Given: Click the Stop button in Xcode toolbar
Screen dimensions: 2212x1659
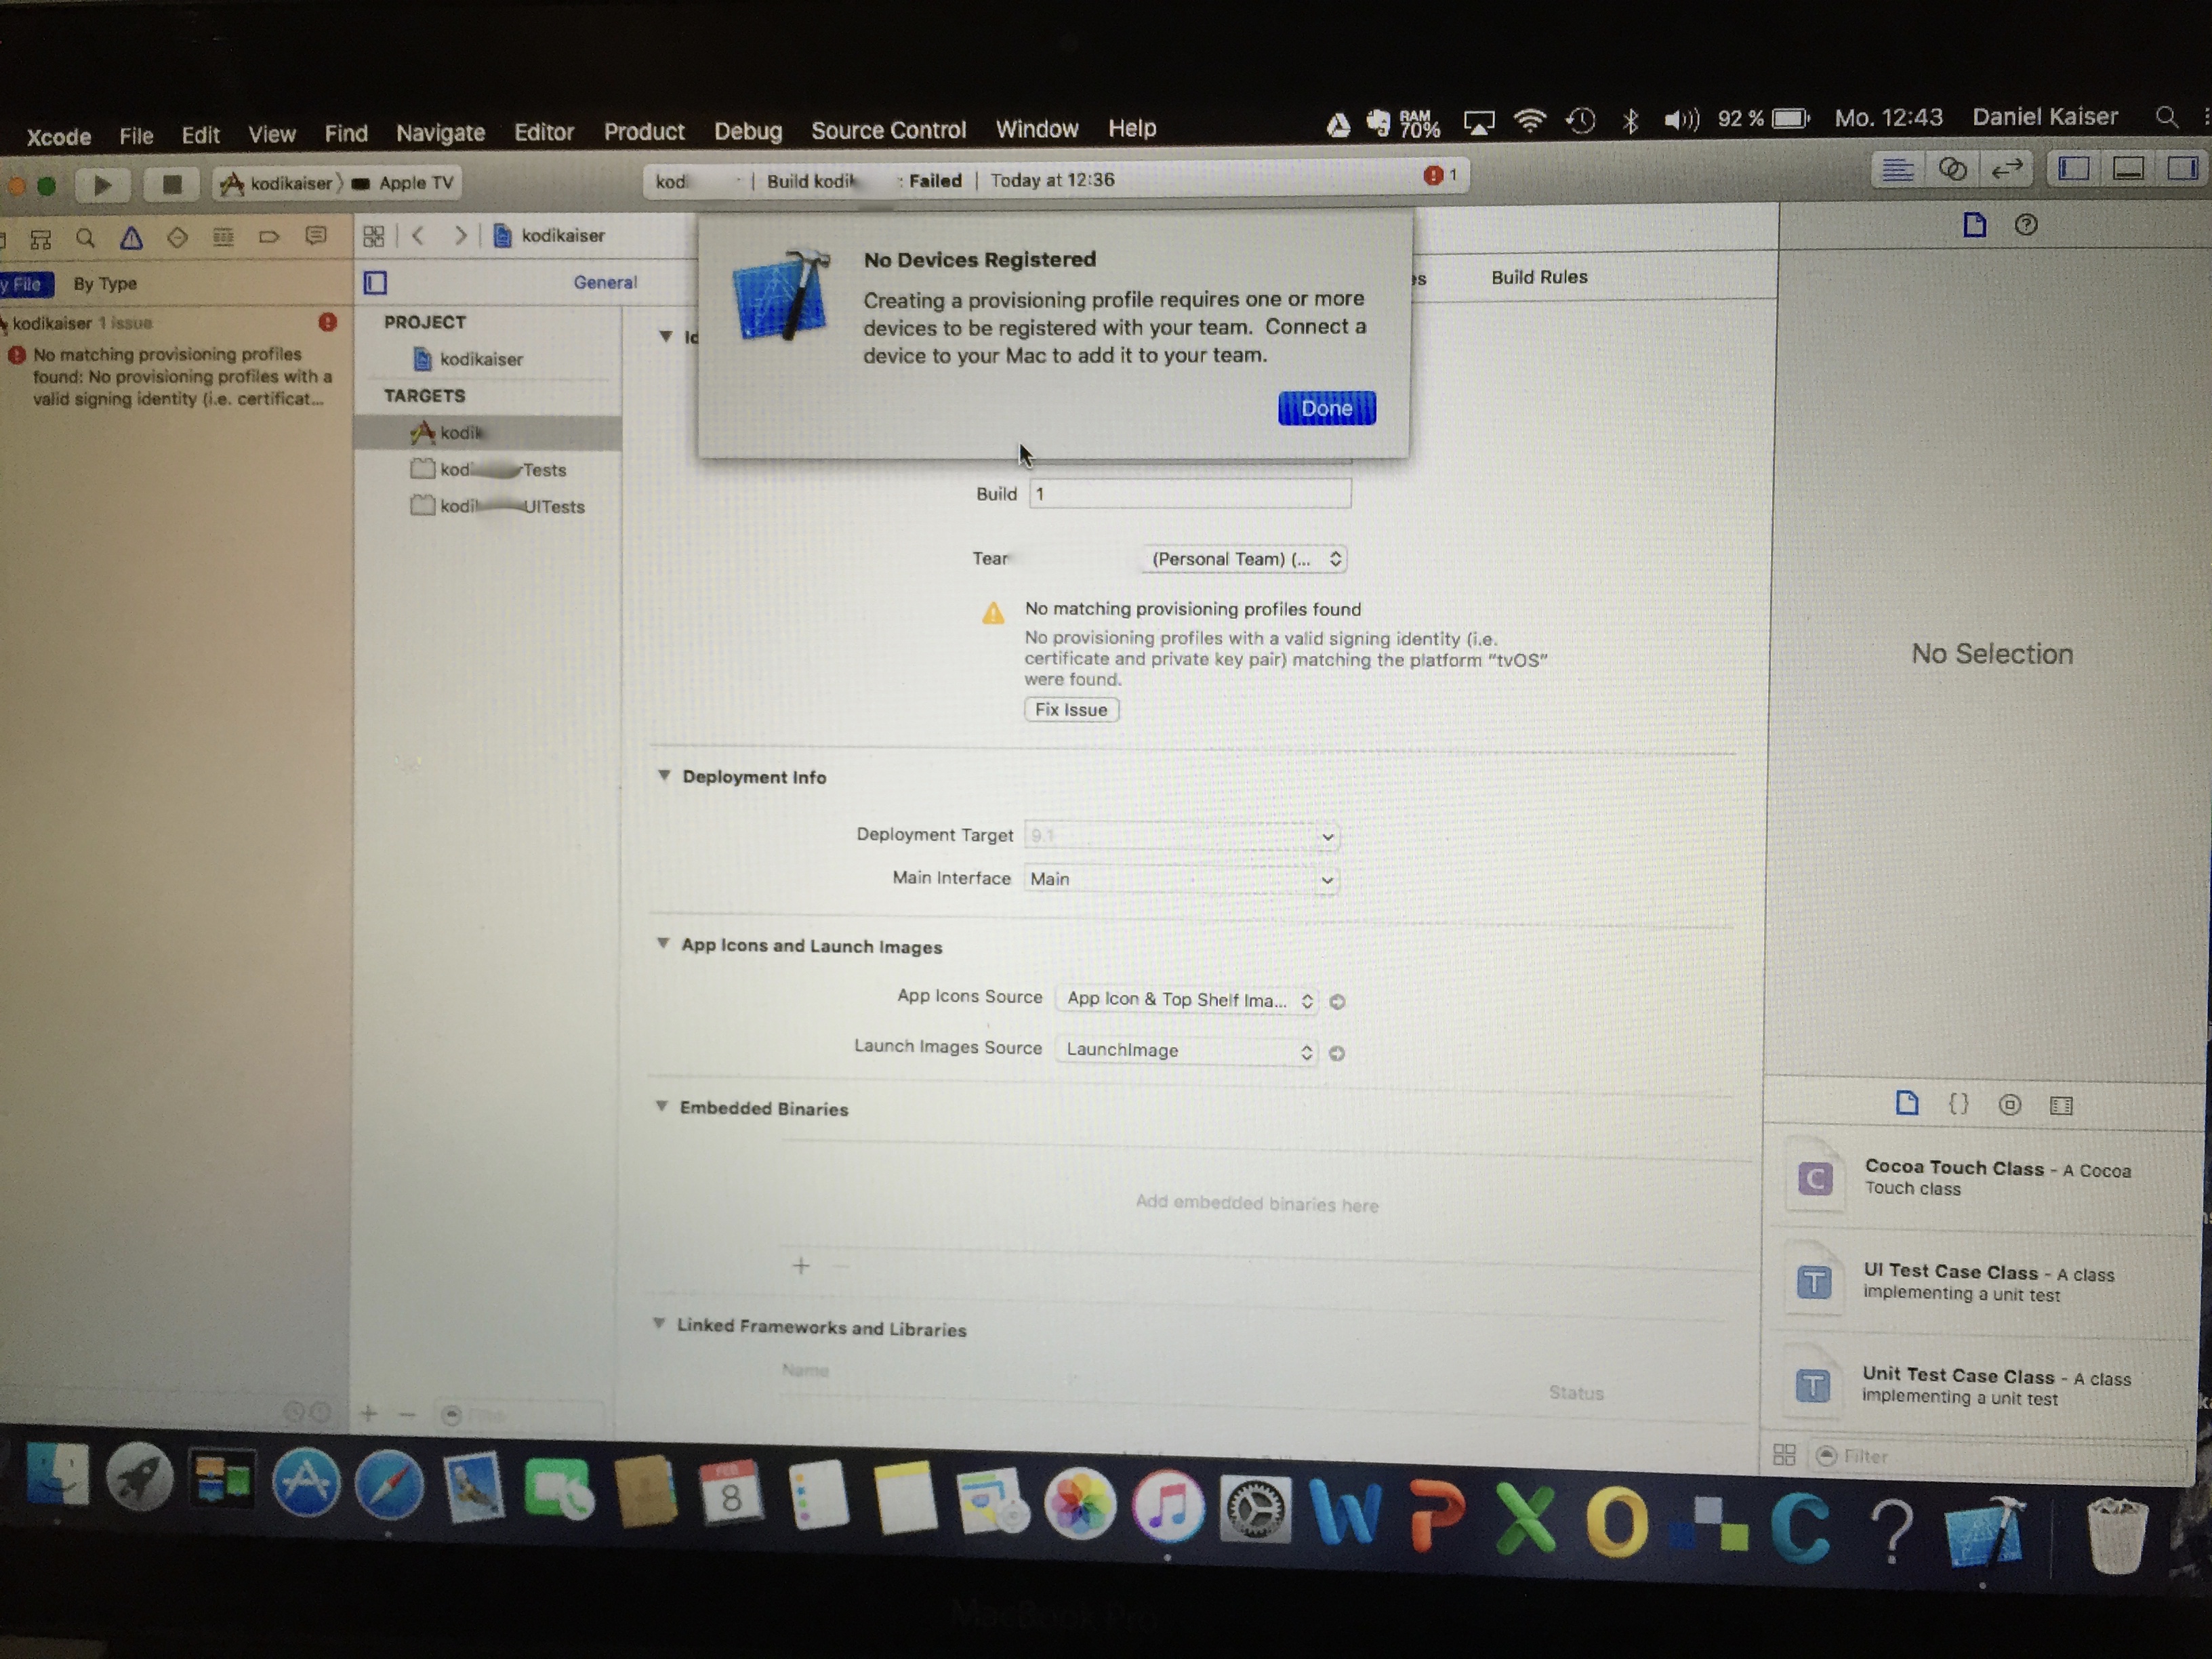Looking at the screenshot, I should tap(171, 184).
